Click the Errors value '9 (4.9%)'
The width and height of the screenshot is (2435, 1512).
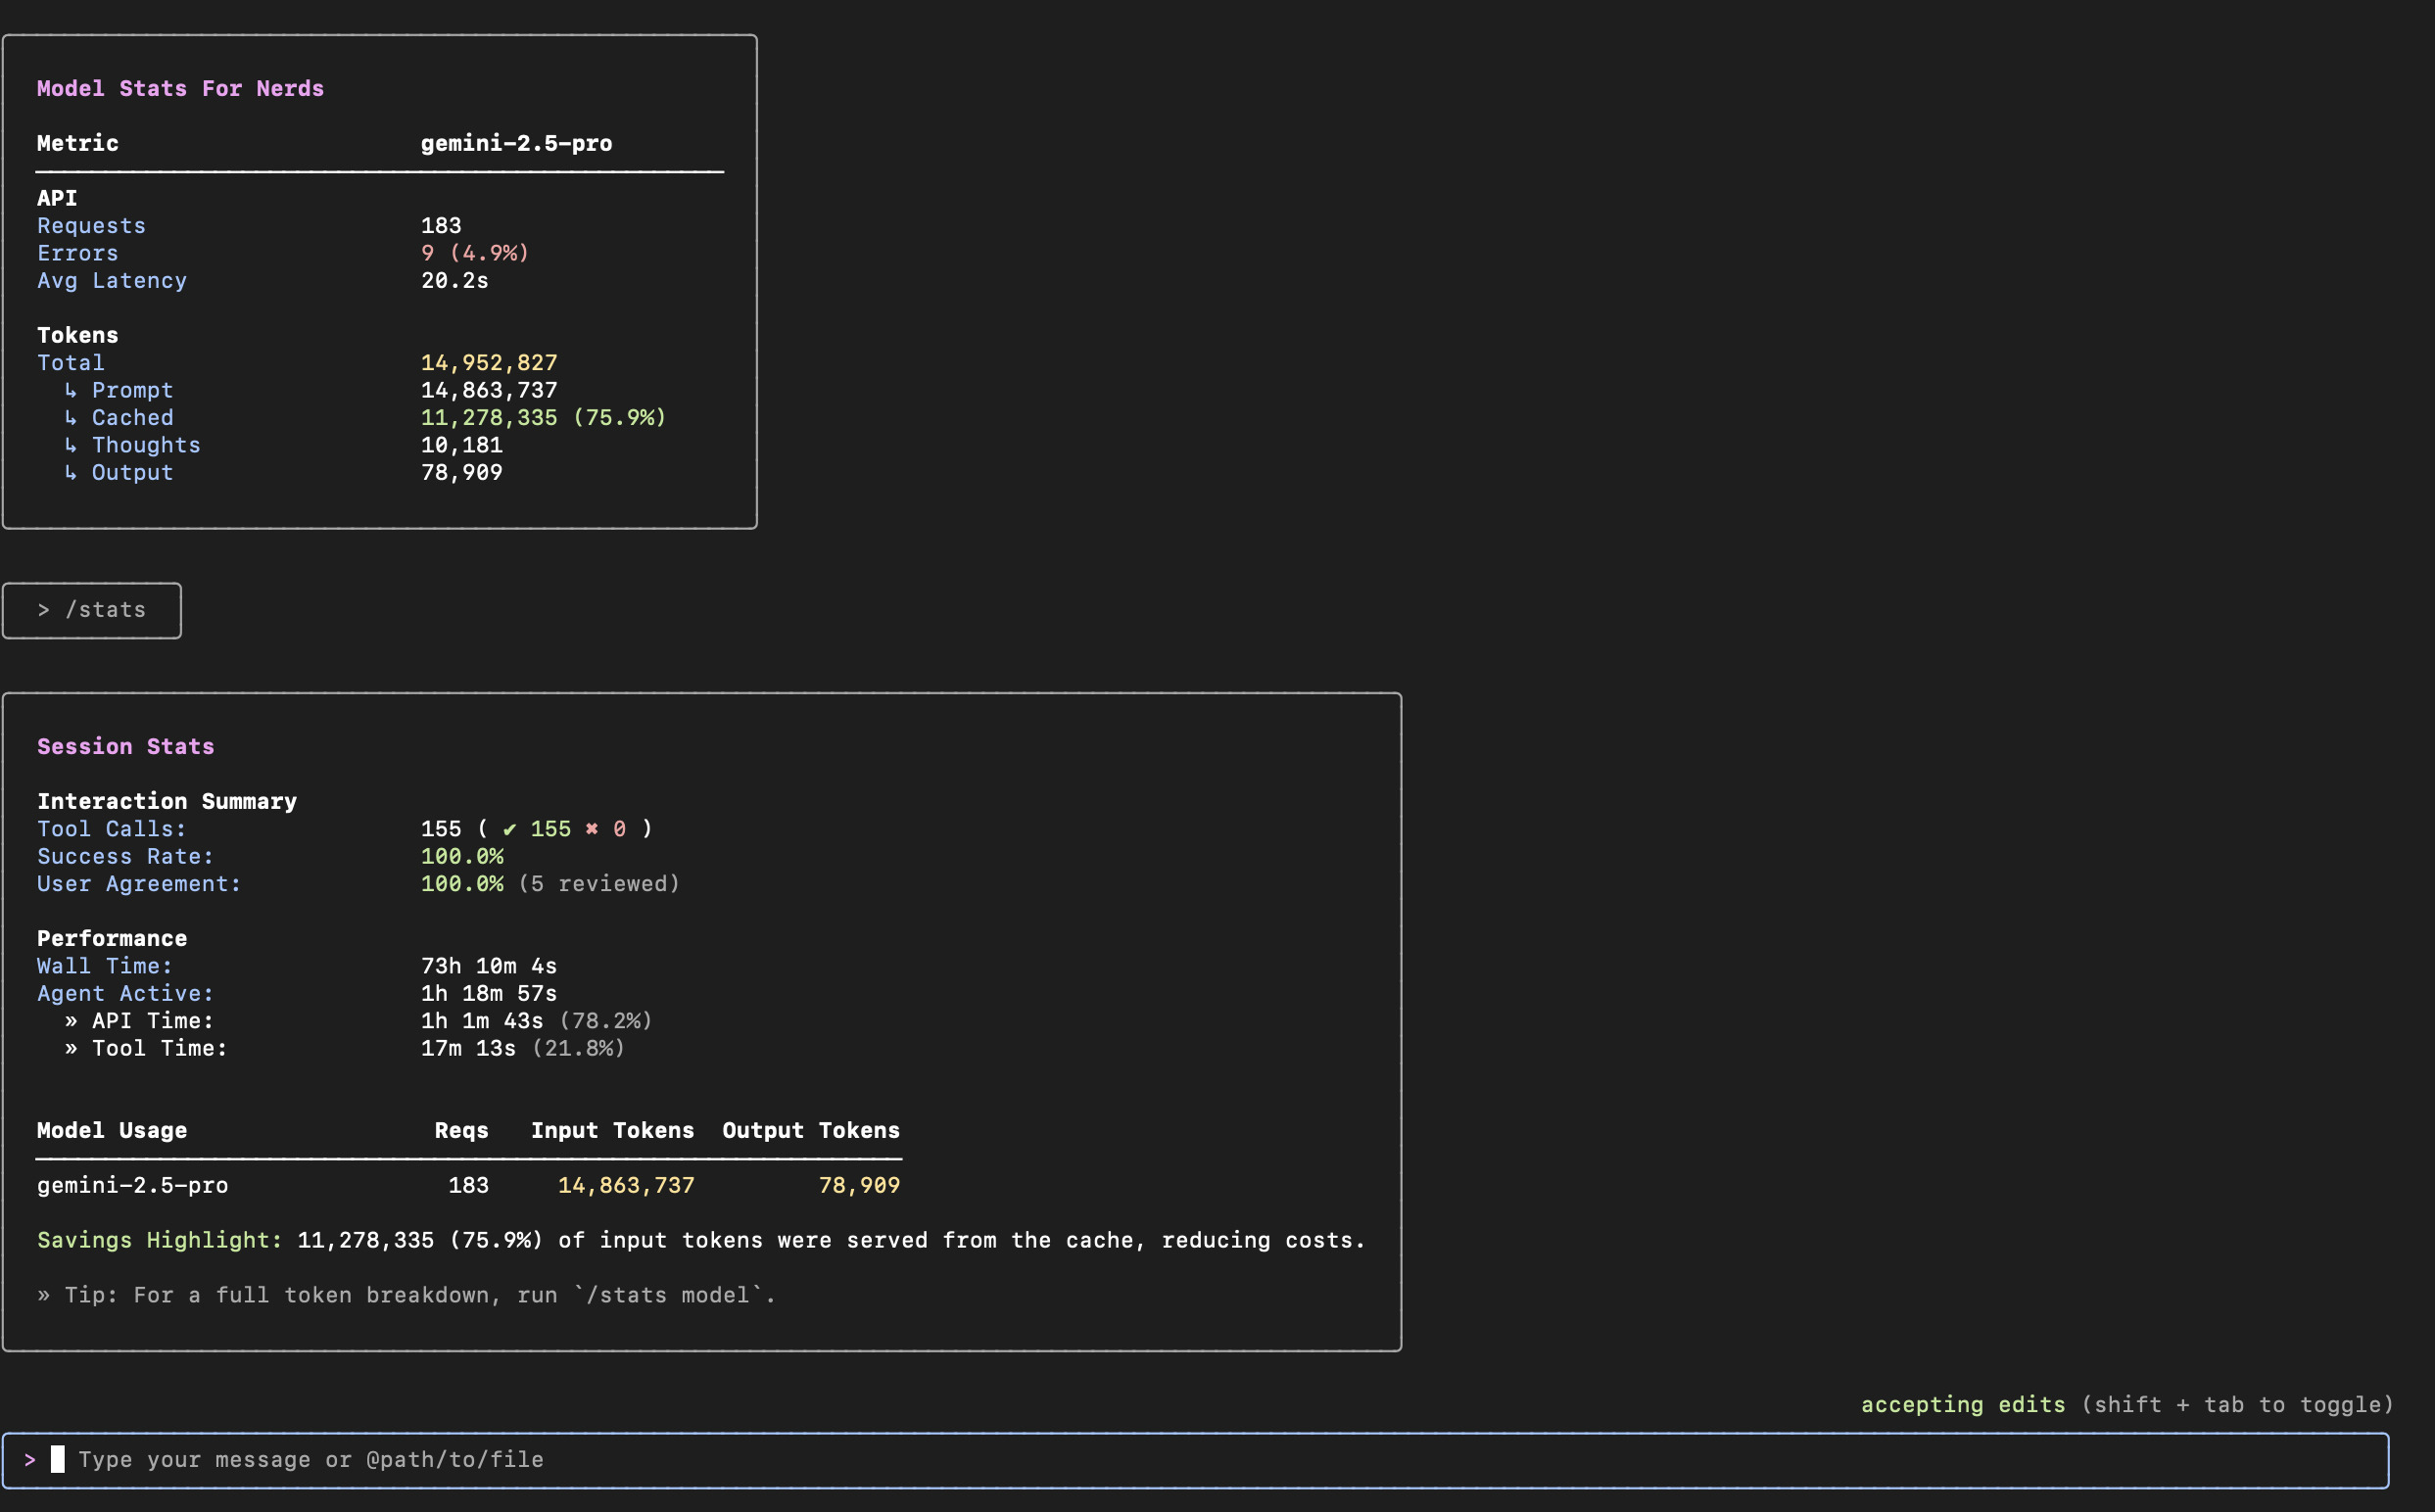(x=475, y=253)
